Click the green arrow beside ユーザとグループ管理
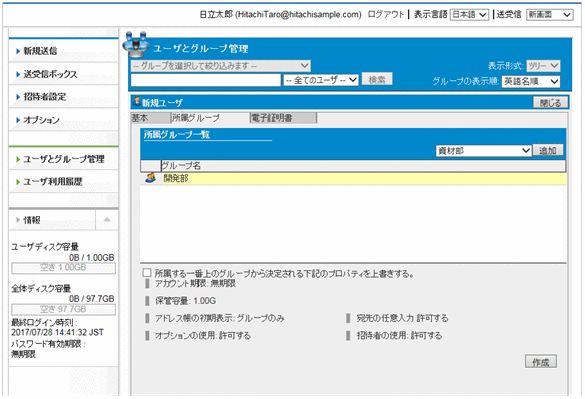The width and height of the screenshot is (585, 399). (18, 159)
